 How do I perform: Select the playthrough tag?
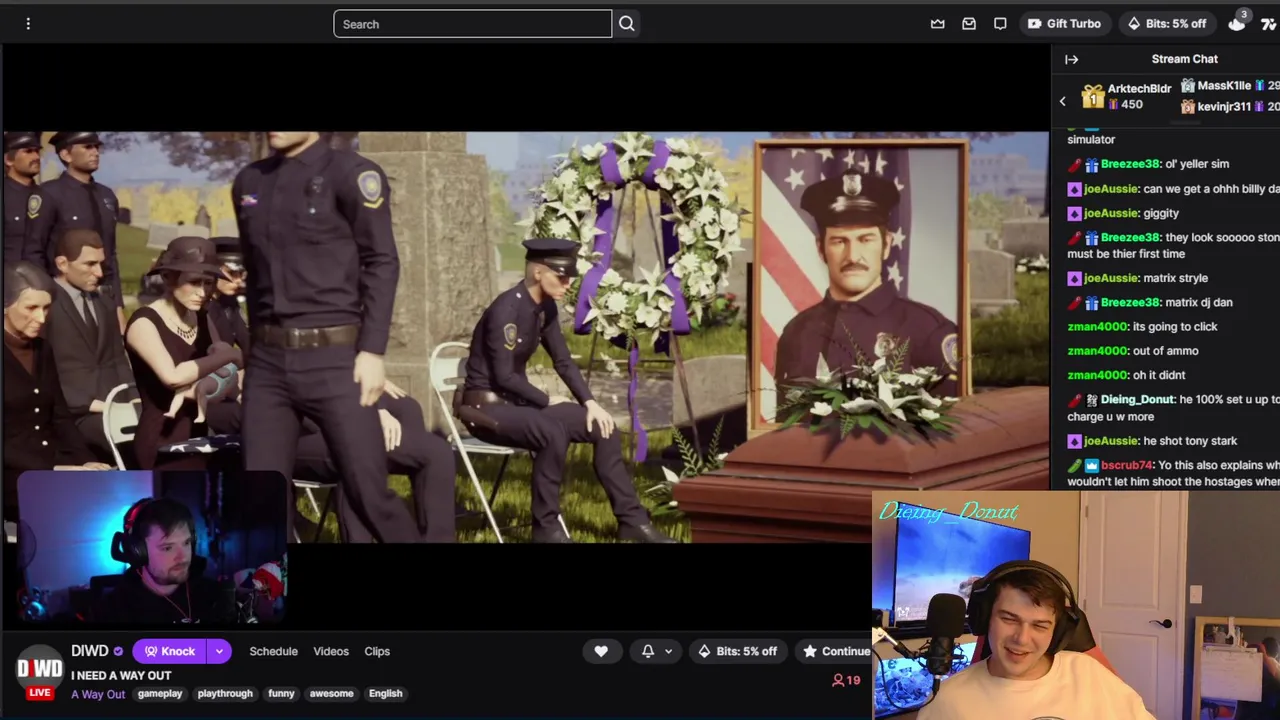tap(225, 694)
